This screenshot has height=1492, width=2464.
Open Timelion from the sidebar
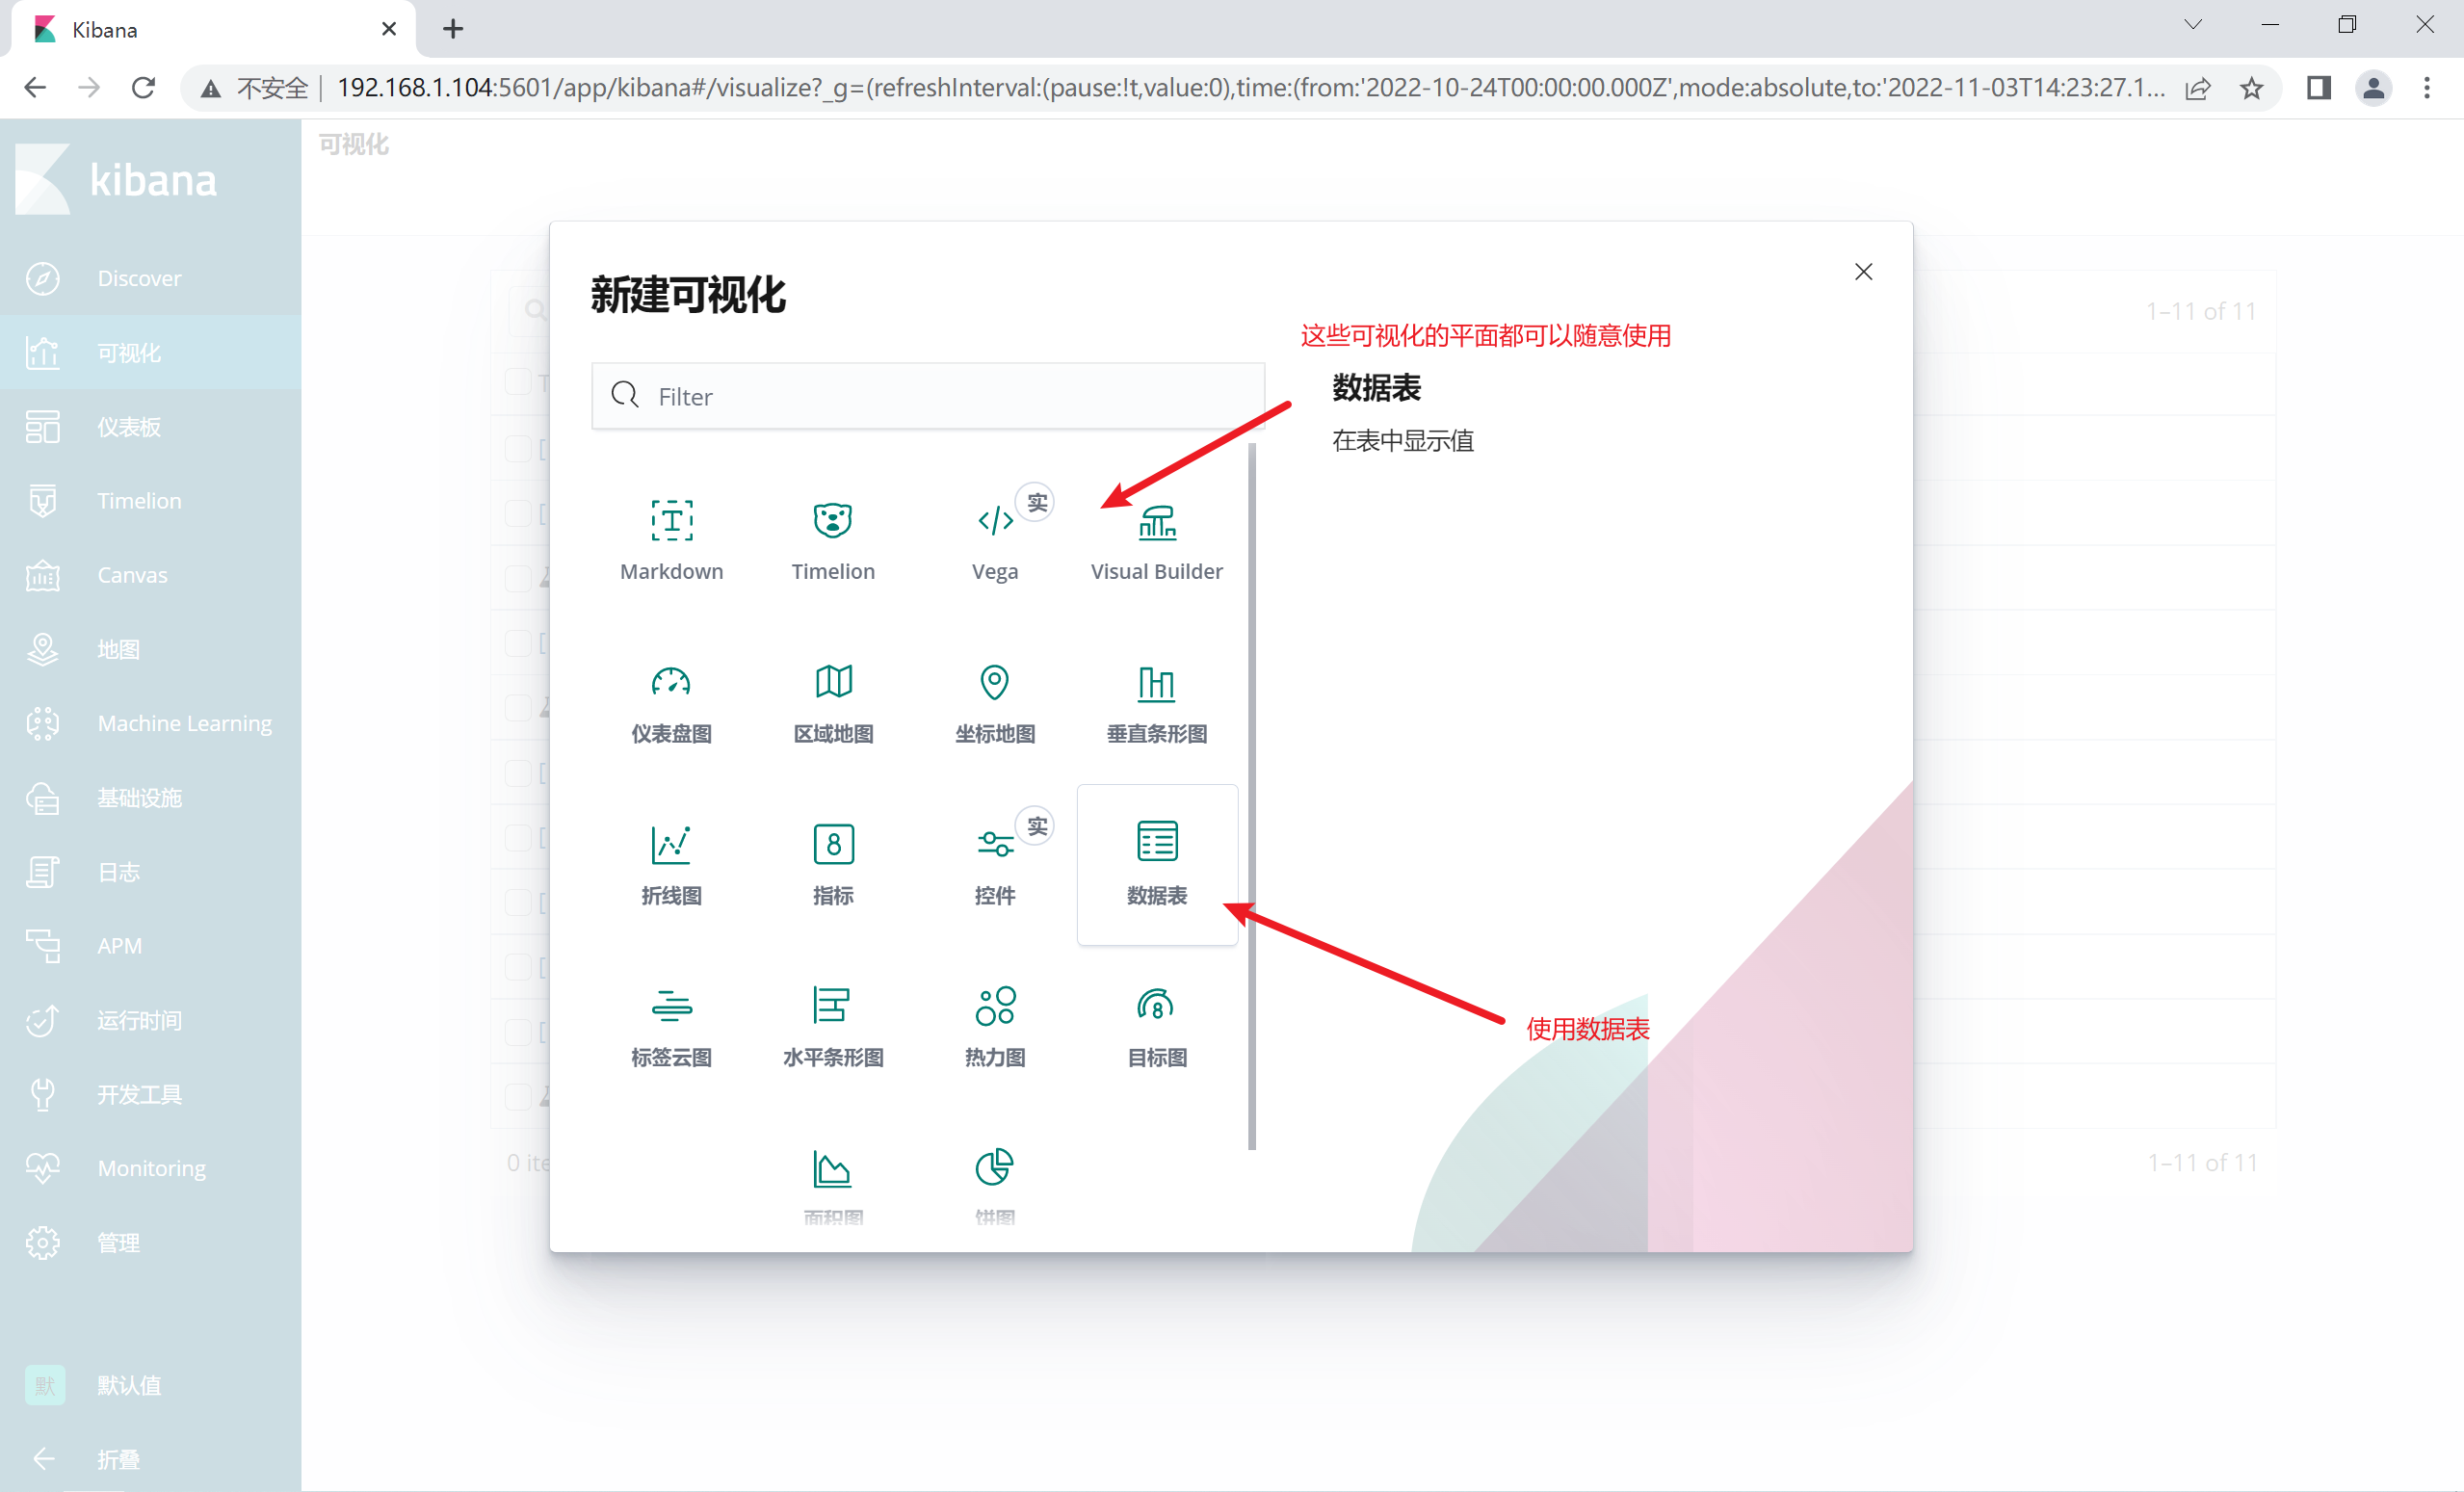pos(150,501)
